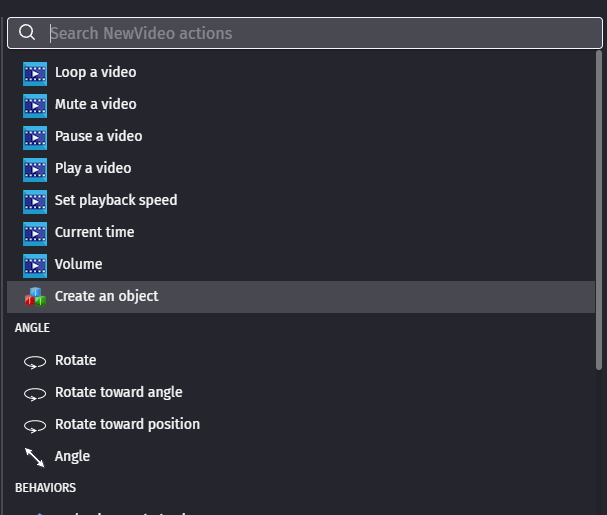Click the icon next to Set playback speed
The width and height of the screenshot is (607, 515).
(x=35, y=200)
